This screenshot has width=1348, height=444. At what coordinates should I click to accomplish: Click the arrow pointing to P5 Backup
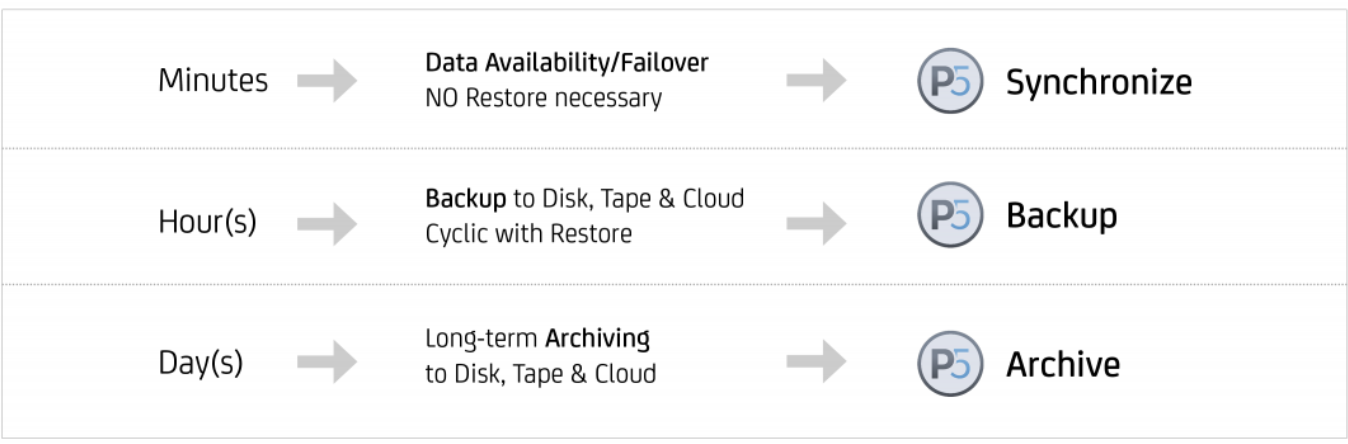pos(817,222)
